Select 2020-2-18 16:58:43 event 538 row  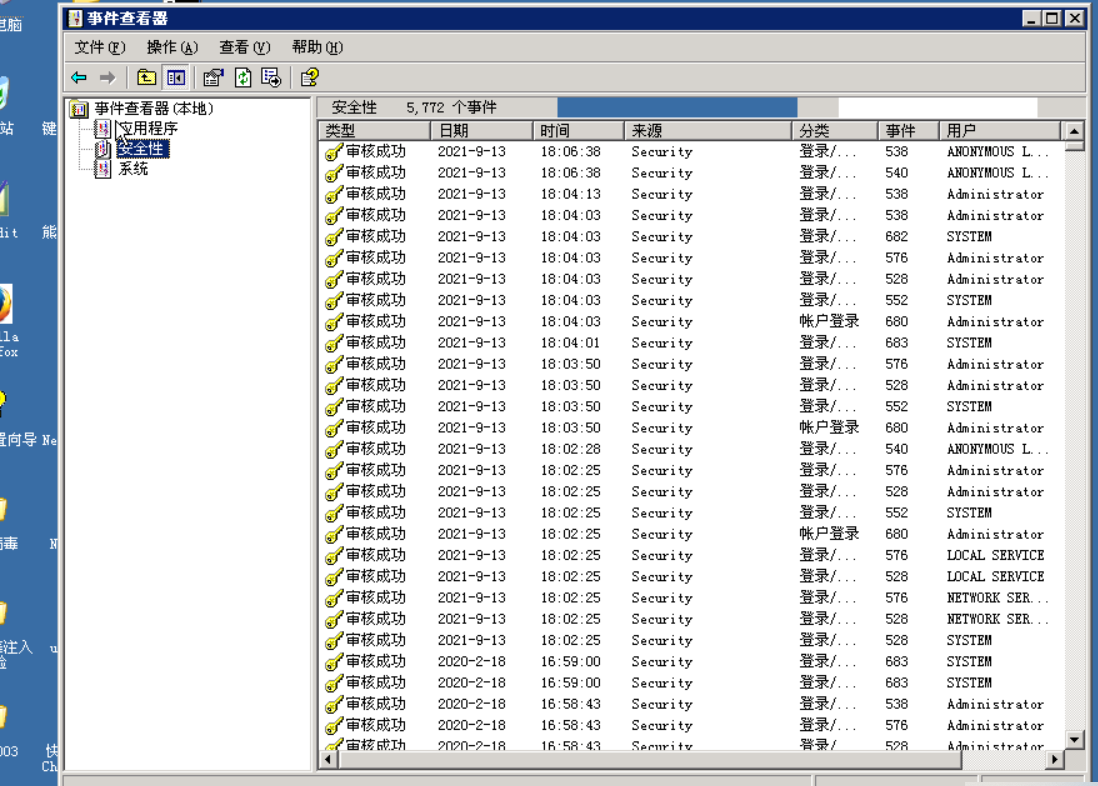coord(692,704)
